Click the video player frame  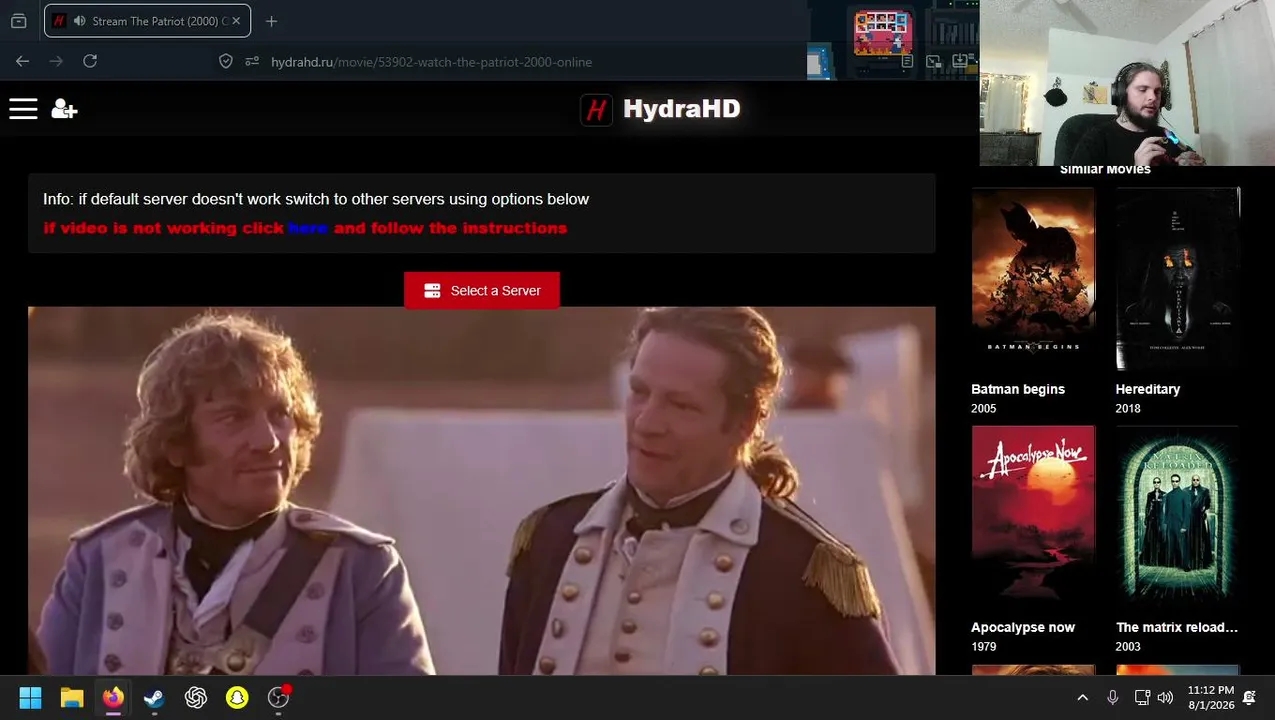tap(481, 491)
